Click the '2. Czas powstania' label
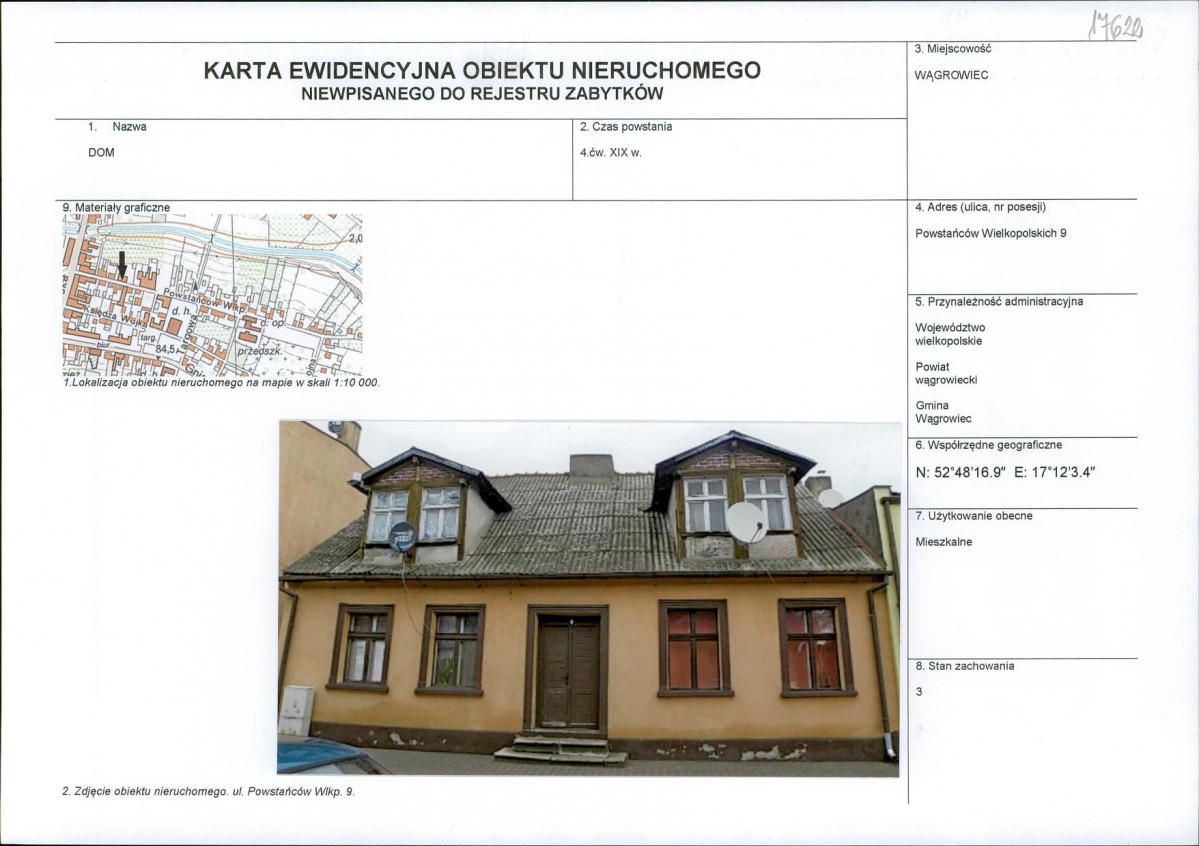The height and width of the screenshot is (846, 1199). 625,127
